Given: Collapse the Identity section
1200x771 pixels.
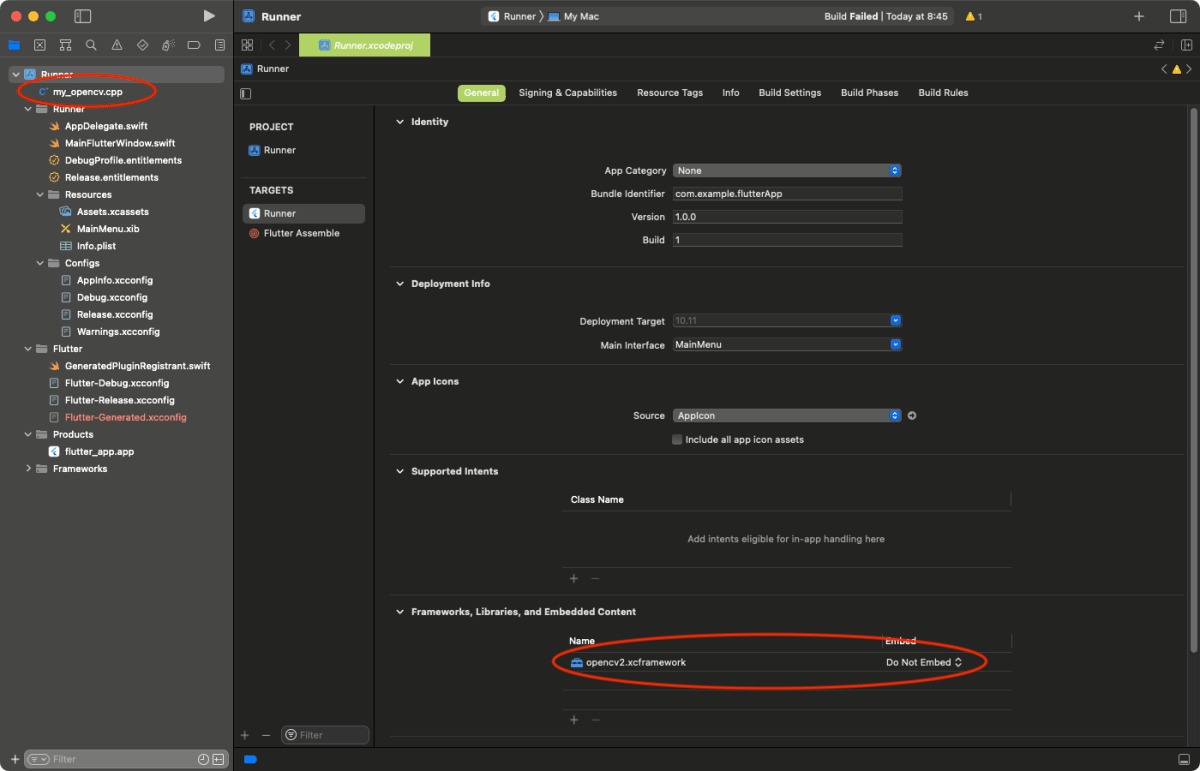Looking at the screenshot, I should [400, 122].
